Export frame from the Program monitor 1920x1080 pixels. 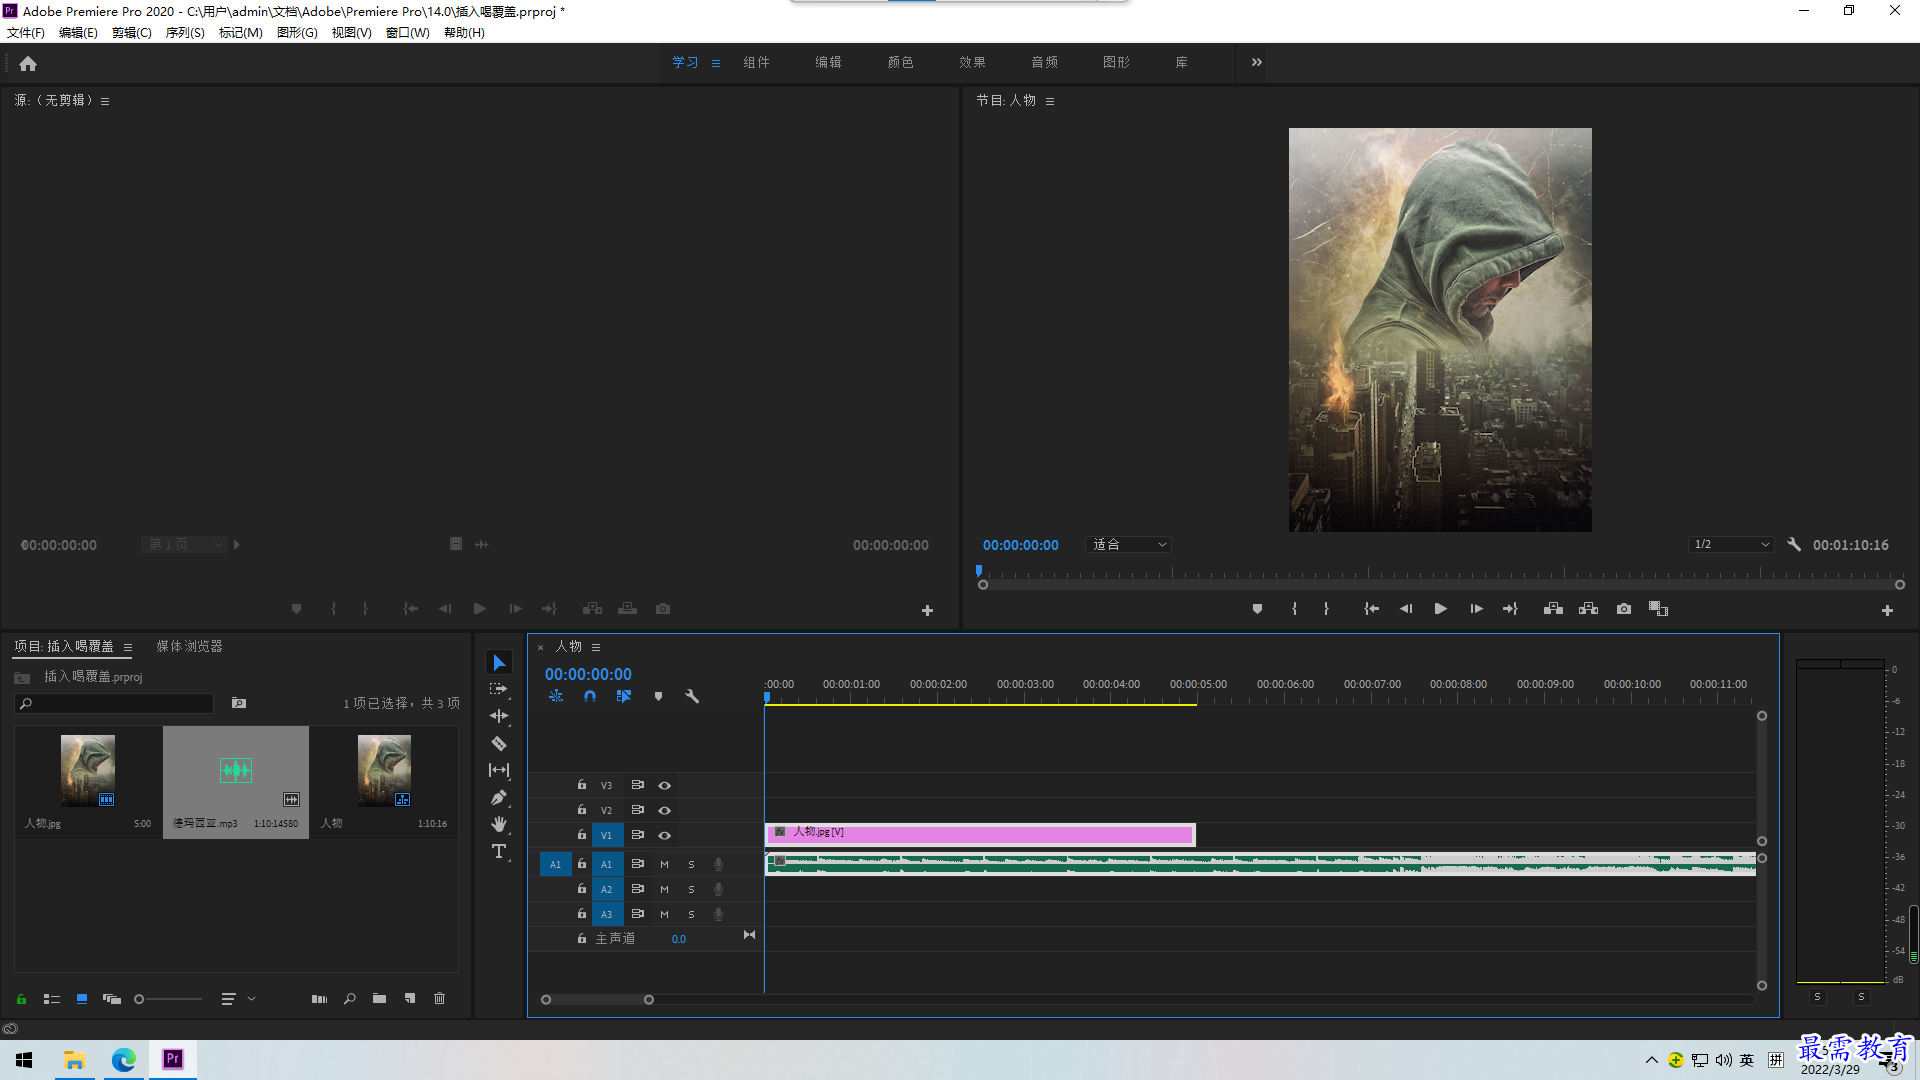coord(1624,609)
